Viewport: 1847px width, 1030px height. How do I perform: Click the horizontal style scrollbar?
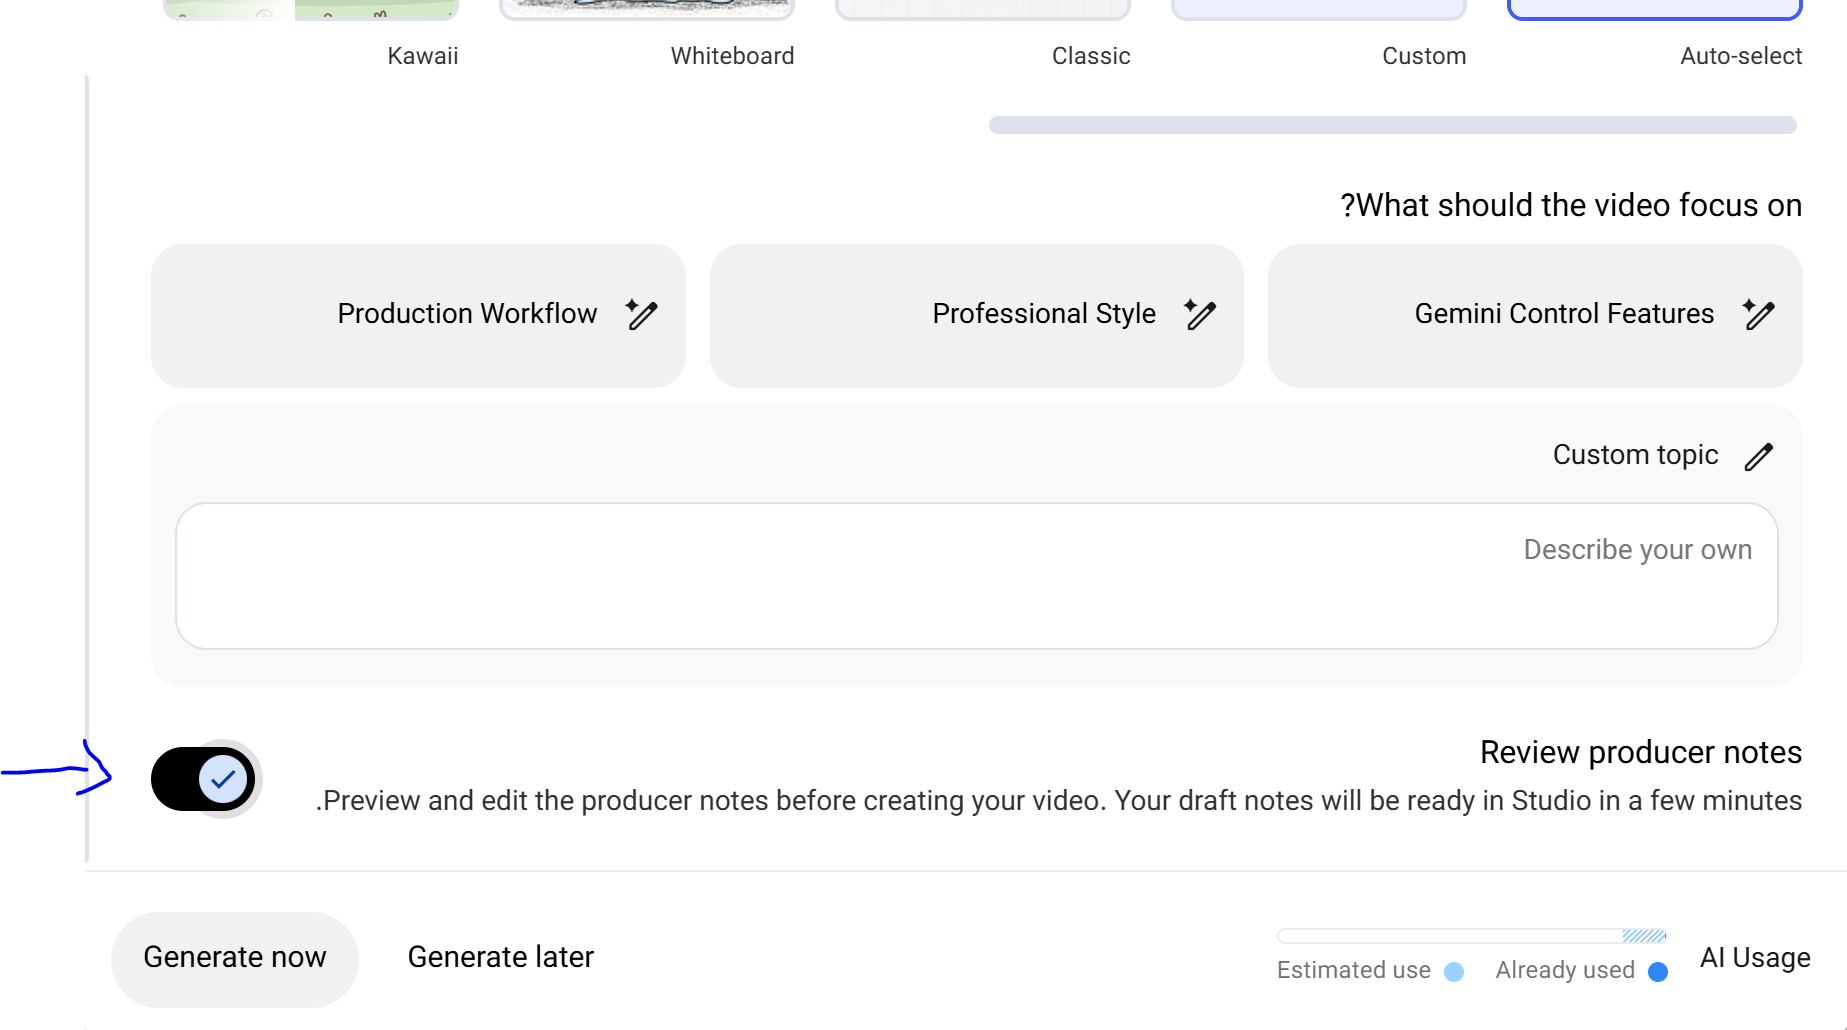click(x=1393, y=125)
